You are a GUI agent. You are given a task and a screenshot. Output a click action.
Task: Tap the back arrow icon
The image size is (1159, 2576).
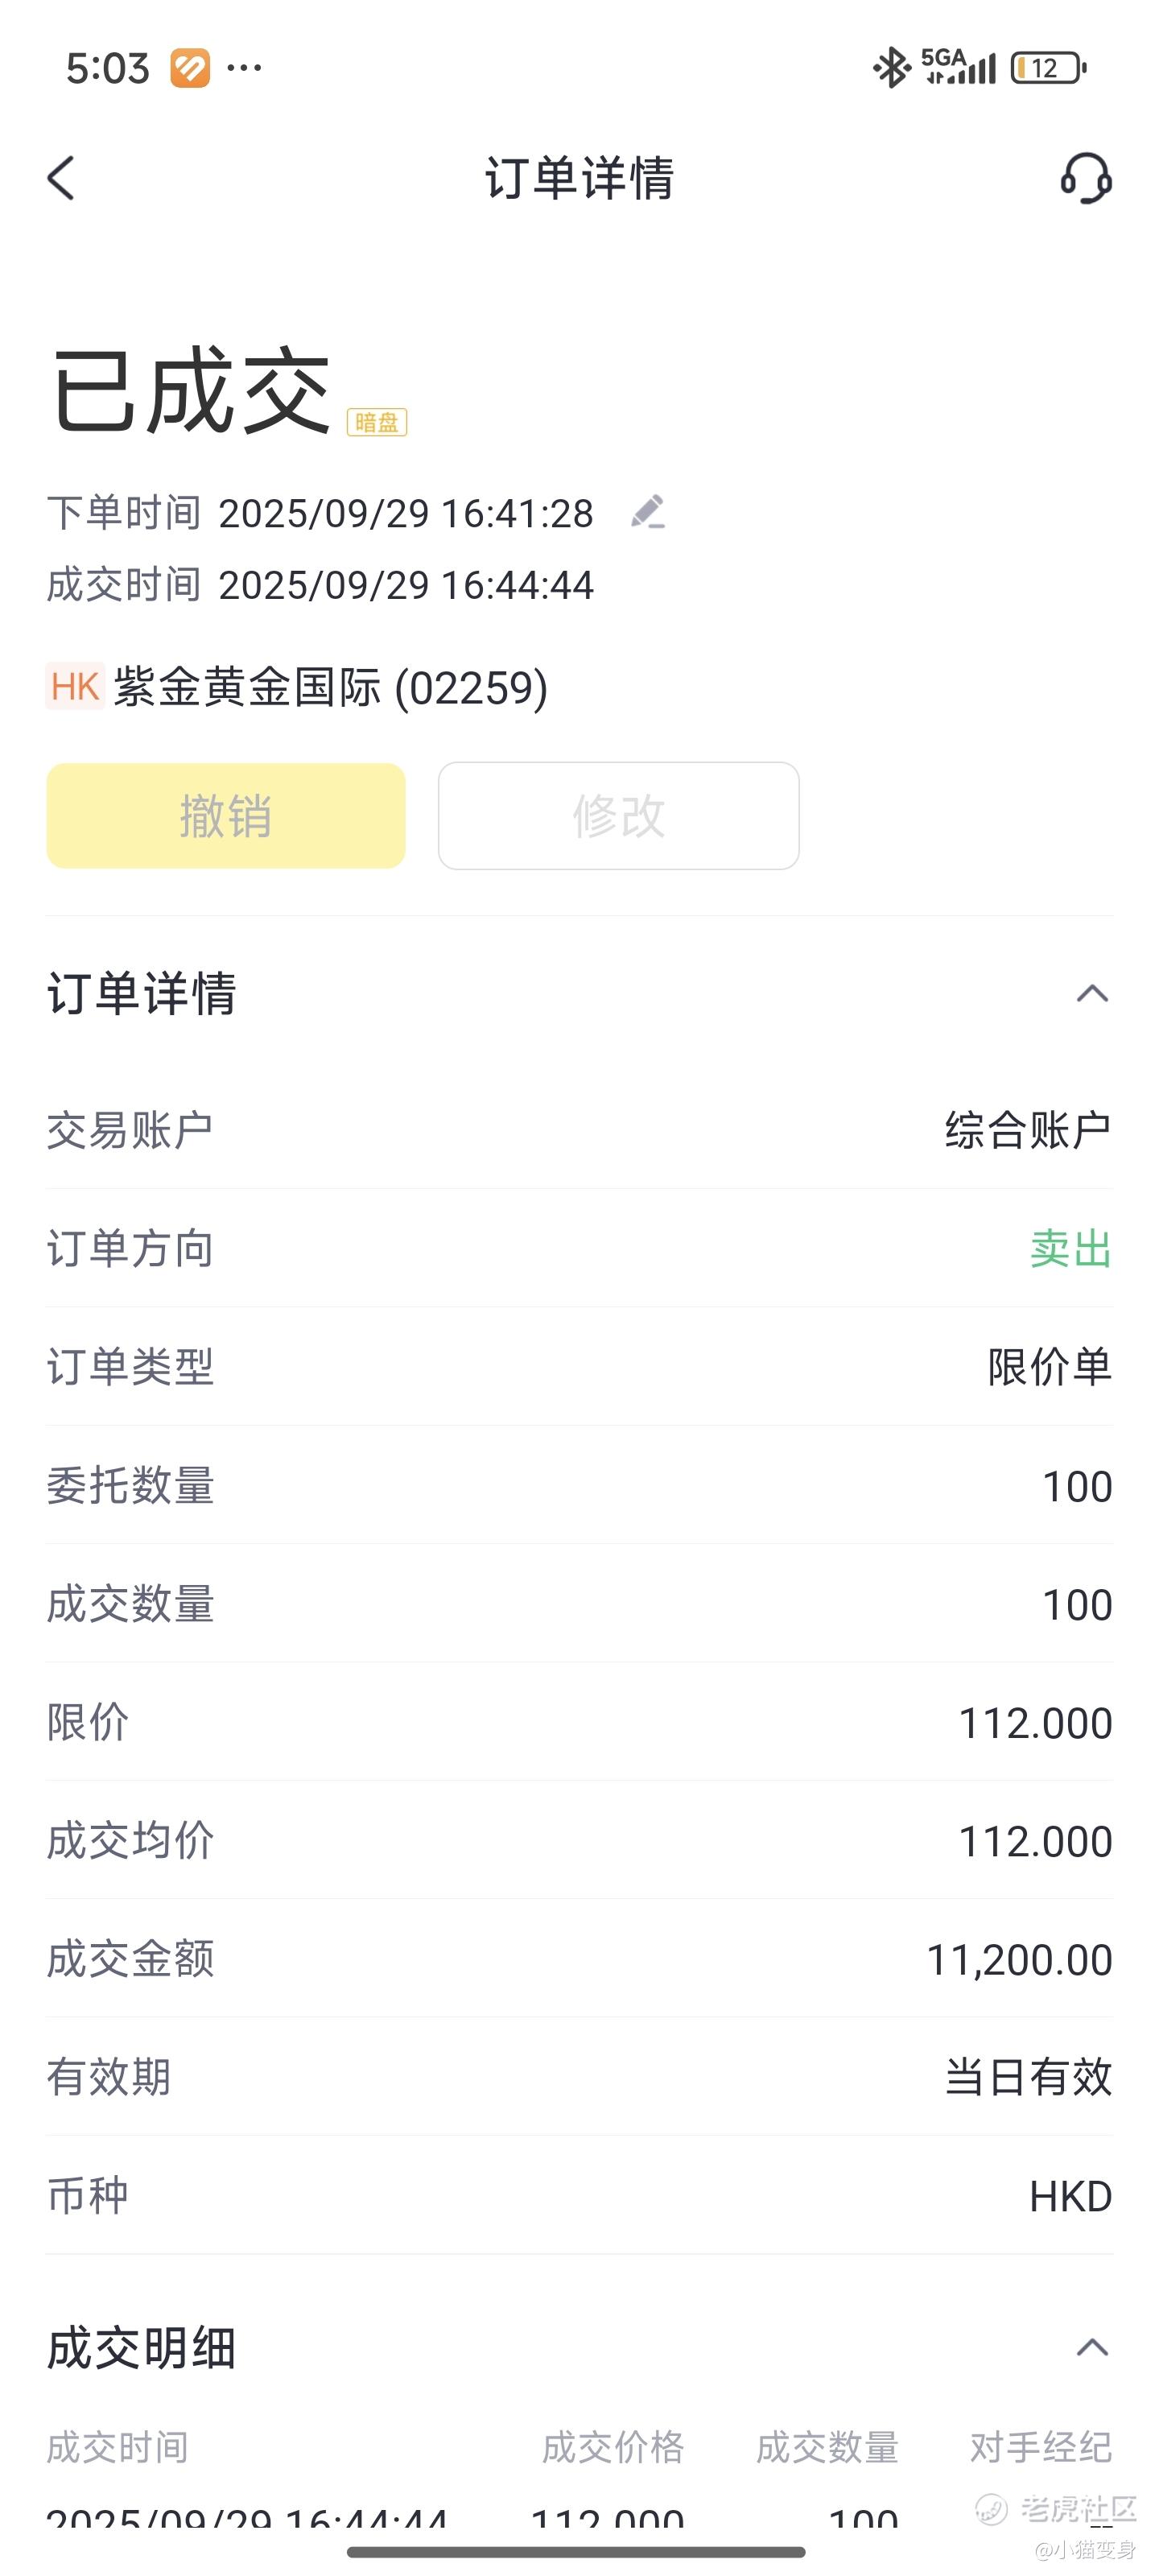point(61,179)
